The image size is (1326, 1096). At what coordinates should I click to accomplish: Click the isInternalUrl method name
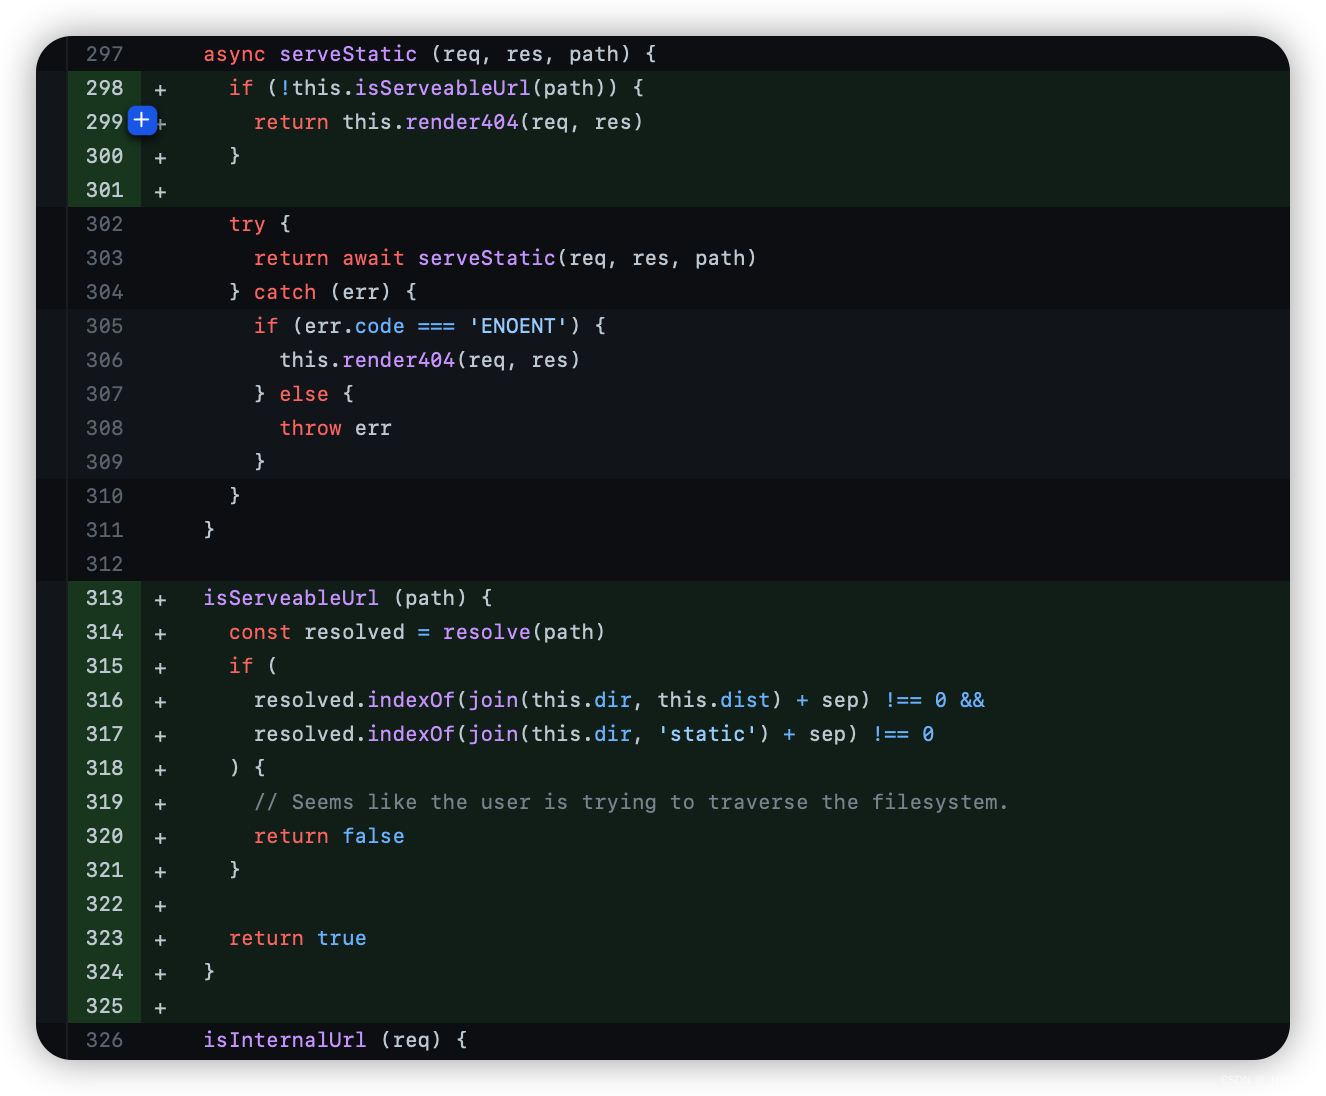(285, 1040)
